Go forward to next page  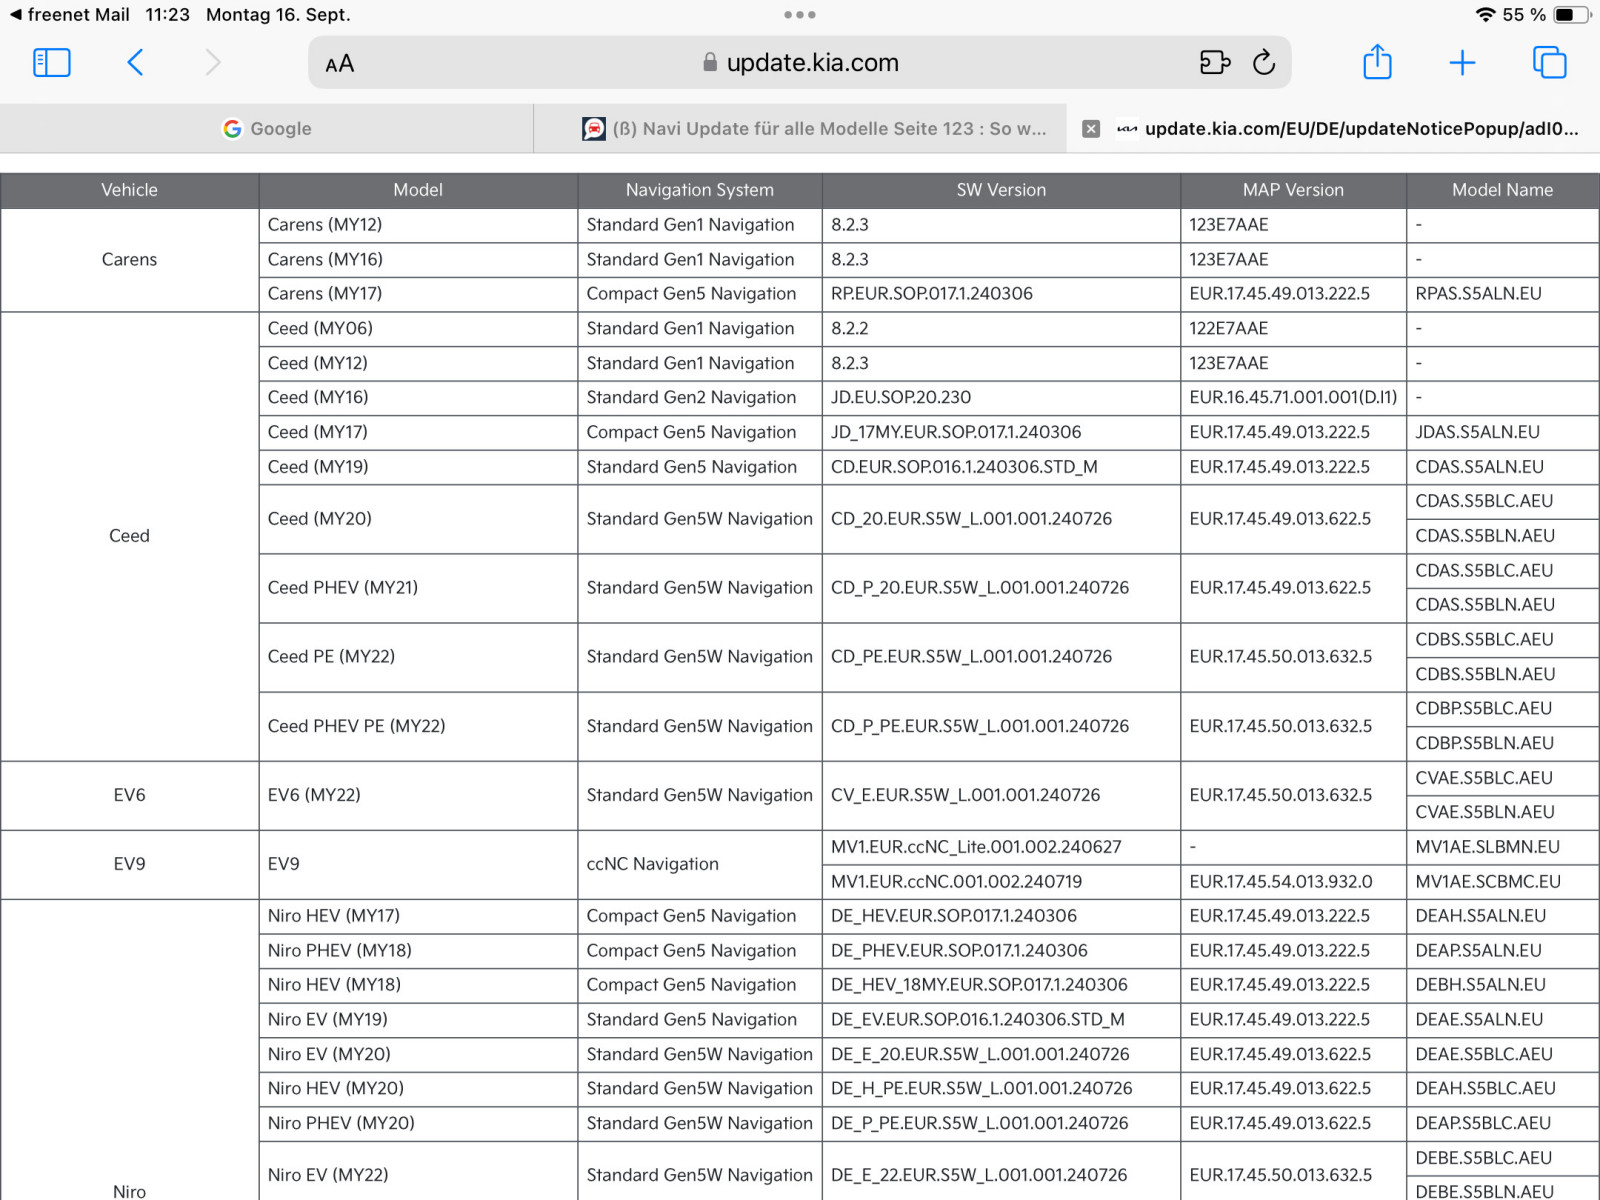212,63
